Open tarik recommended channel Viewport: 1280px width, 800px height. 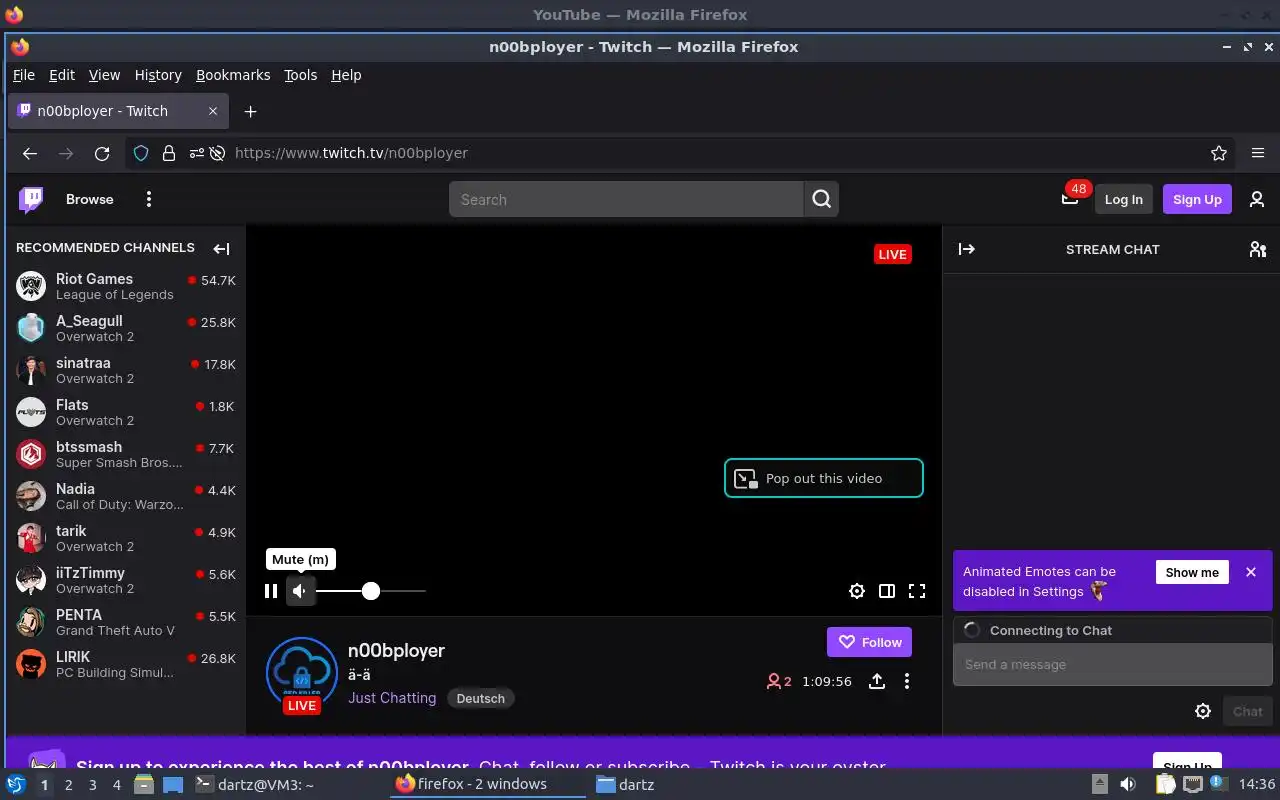point(125,538)
